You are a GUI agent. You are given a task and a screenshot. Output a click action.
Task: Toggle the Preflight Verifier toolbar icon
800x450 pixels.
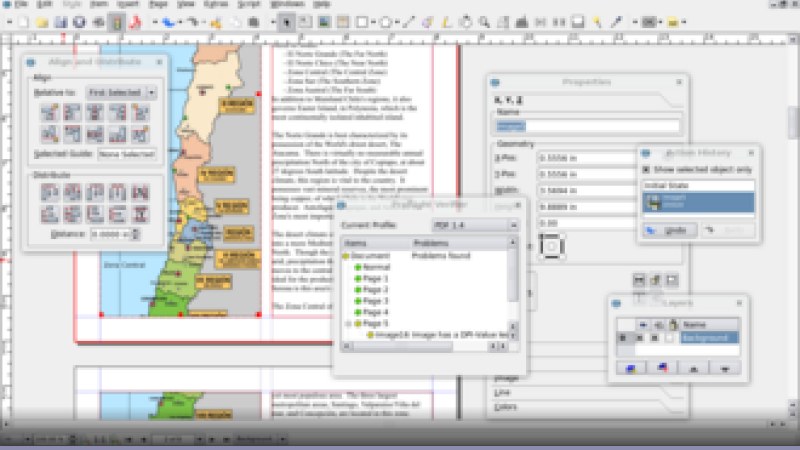point(117,22)
